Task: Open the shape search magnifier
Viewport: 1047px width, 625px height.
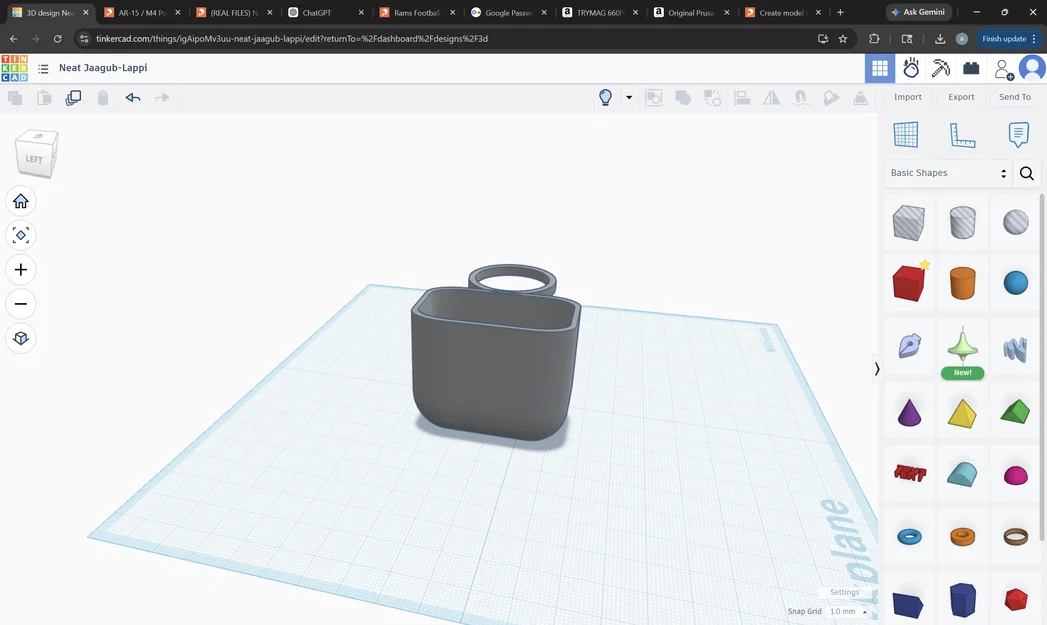Action: coord(1026,173)
